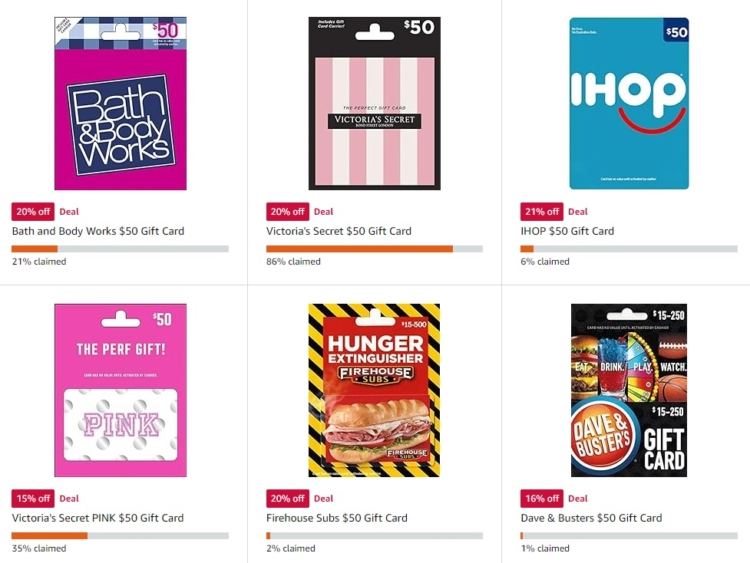Click the 35% claimed progress bar
Viewport: 750px width, 563px height.
tap(120, 536)
